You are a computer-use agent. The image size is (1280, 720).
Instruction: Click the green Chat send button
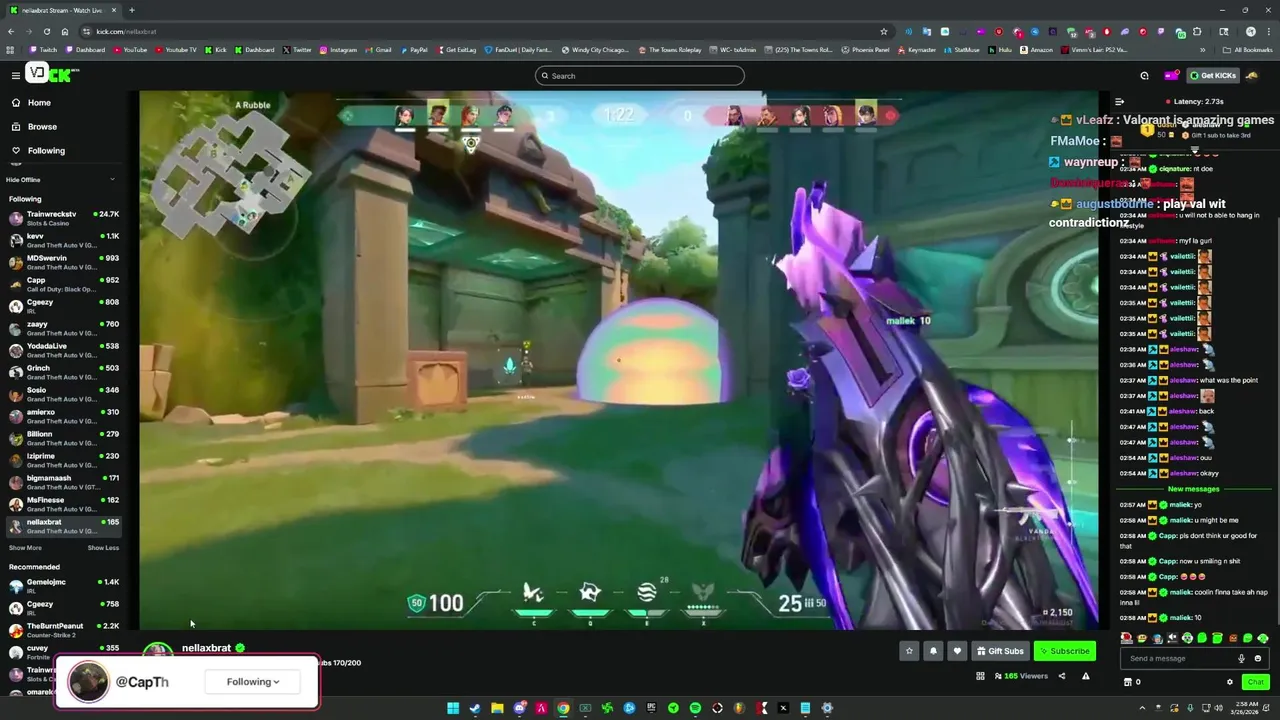coord(1255,682)
